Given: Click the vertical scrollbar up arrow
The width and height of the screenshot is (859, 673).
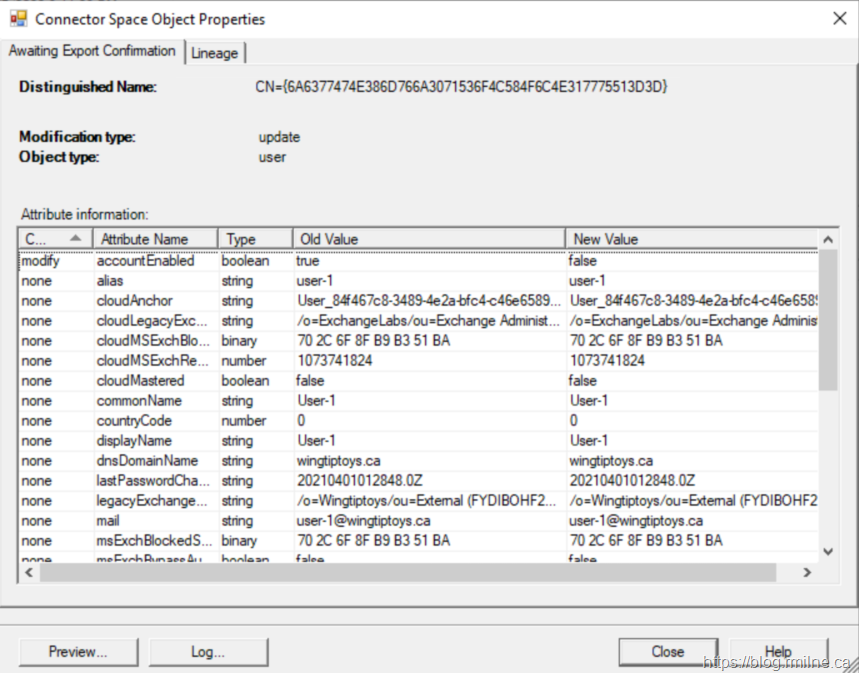Looking at the screenshot, I should (828, 240).
